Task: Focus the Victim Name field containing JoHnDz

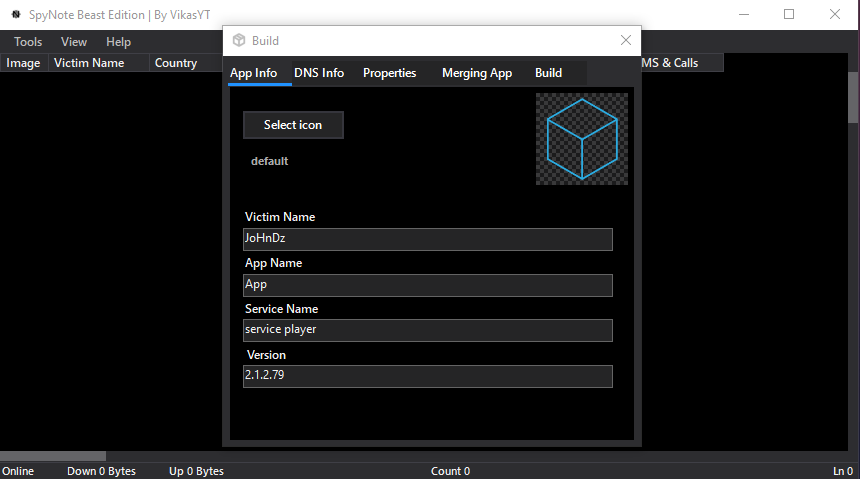Action: click(x=428, y=239)
